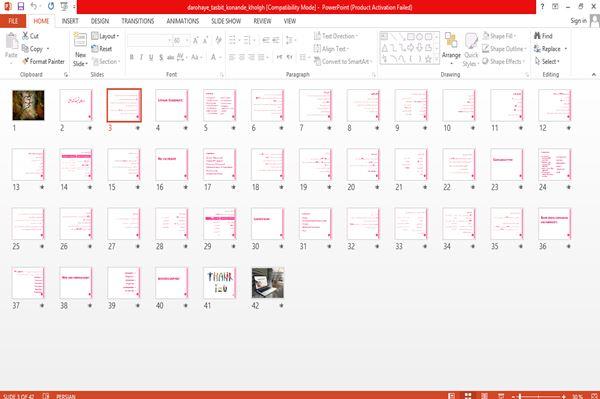The image size is (600, 399).
Task: Select slide 38 thumbnail
Action: [76, 283]
